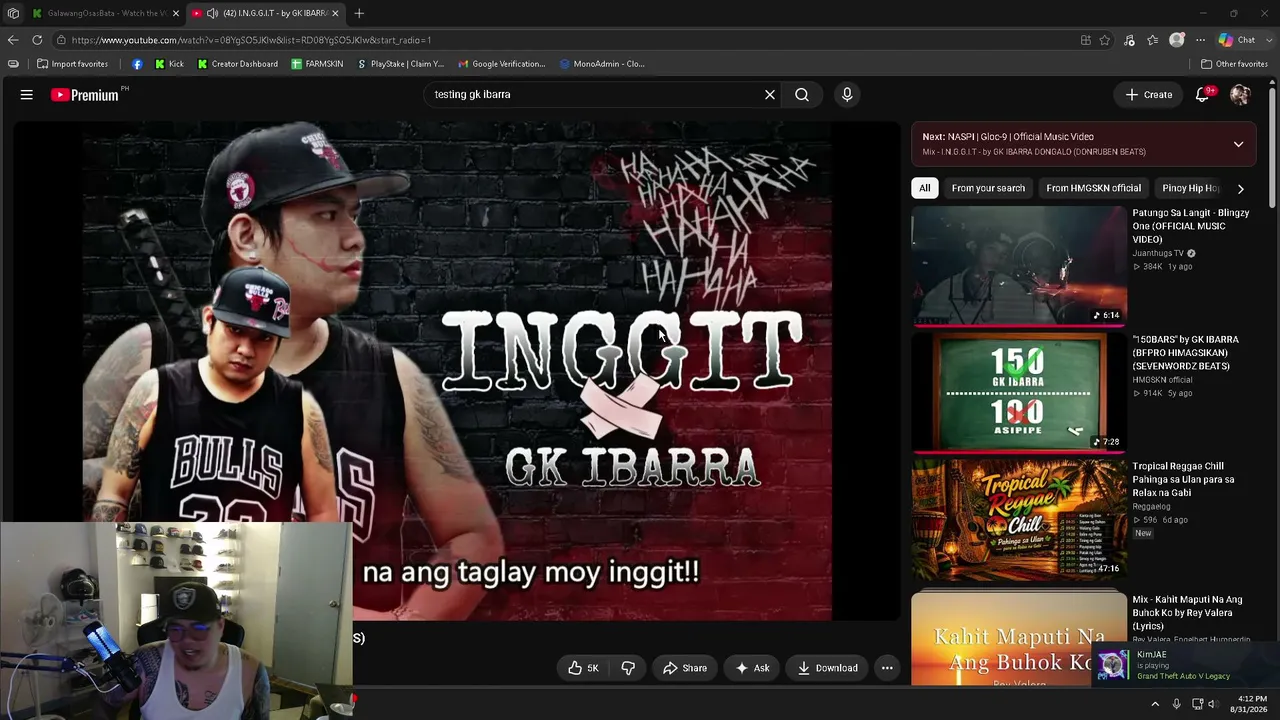Open Copilot Chat sidebar

tap(1237, 40)
